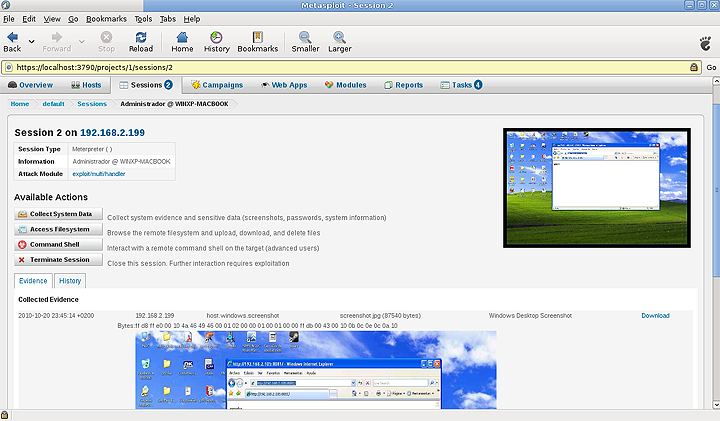720x421 pixels.
Task: Open the Reports tab
Action: point(403,85)
